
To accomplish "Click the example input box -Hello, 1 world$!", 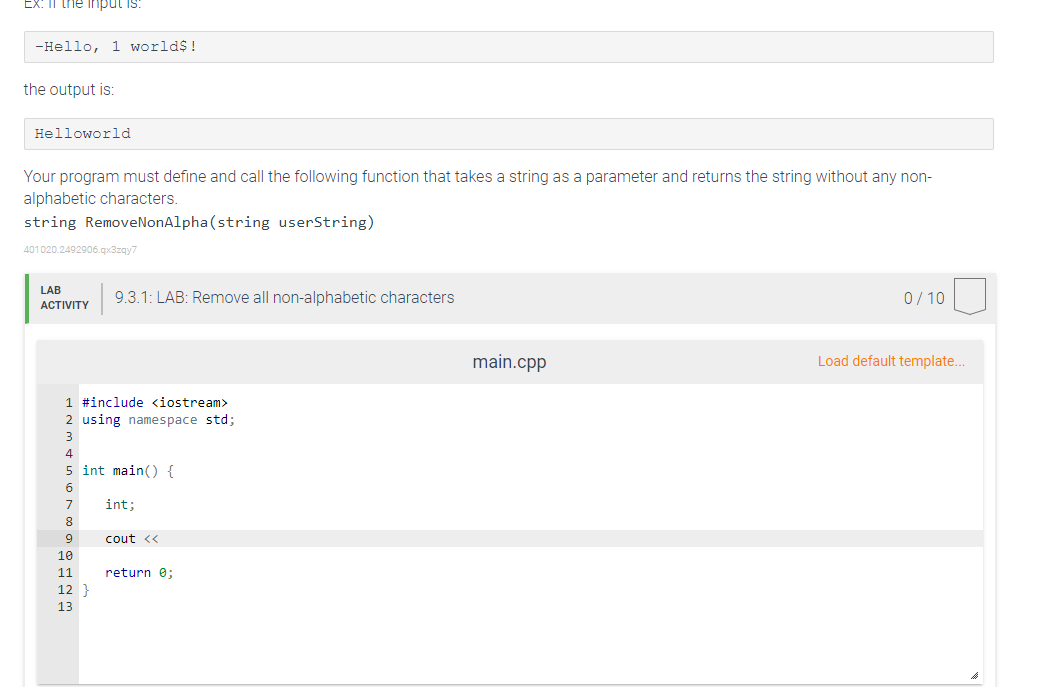I will pos(508,47).
